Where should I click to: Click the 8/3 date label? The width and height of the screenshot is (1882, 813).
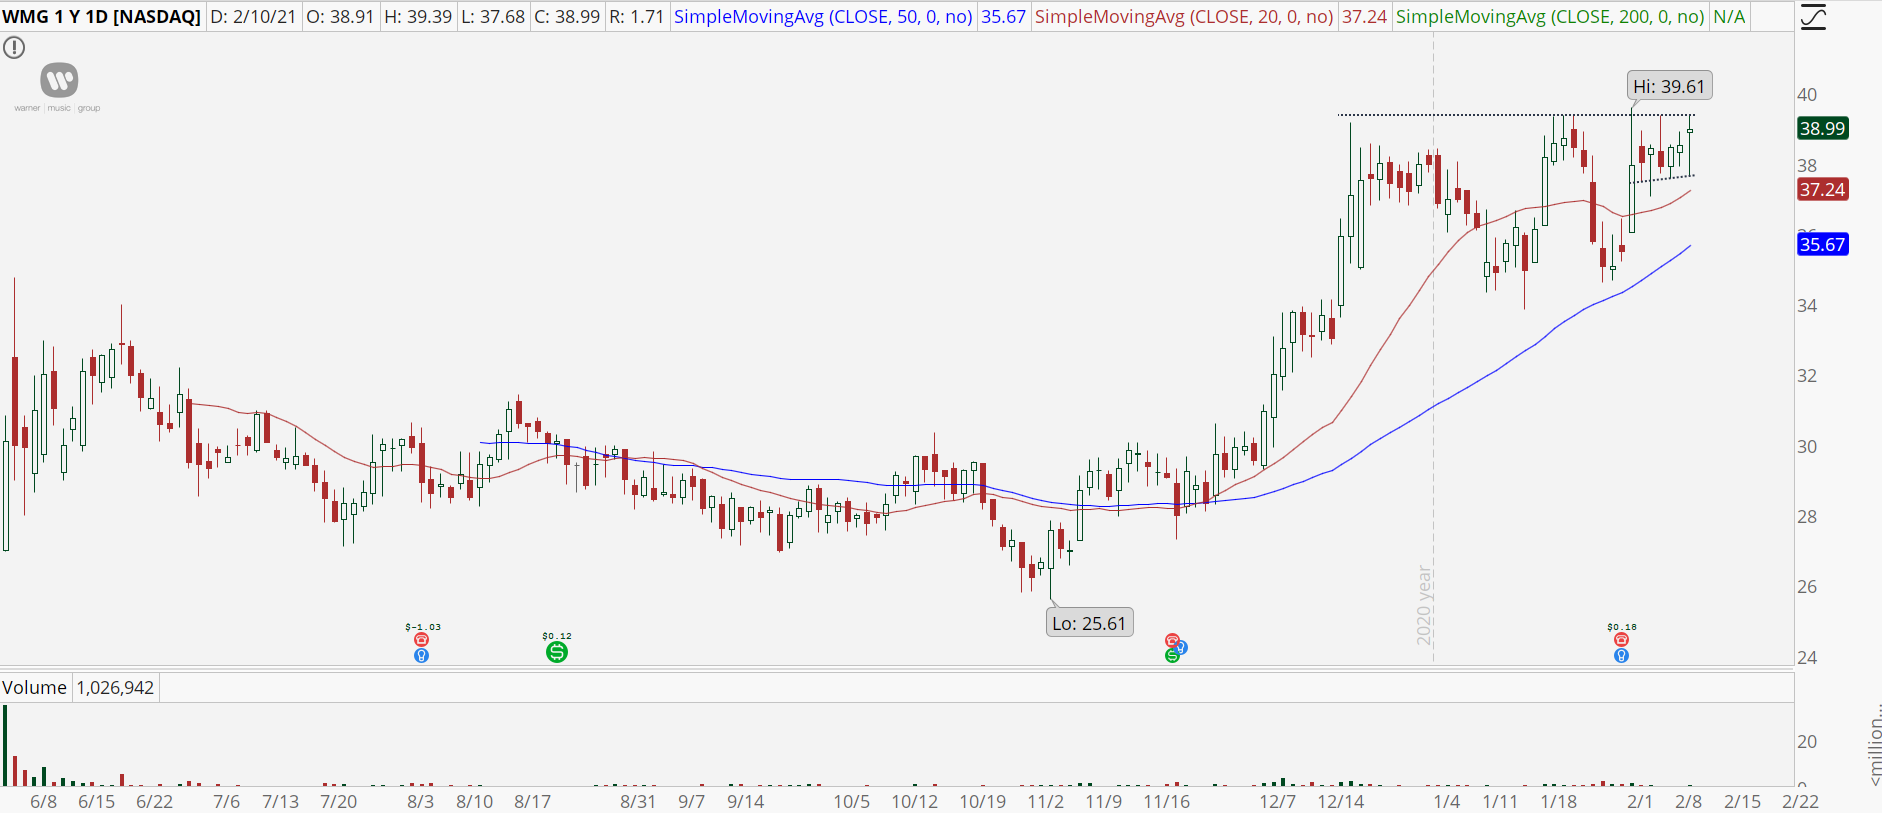421,802
